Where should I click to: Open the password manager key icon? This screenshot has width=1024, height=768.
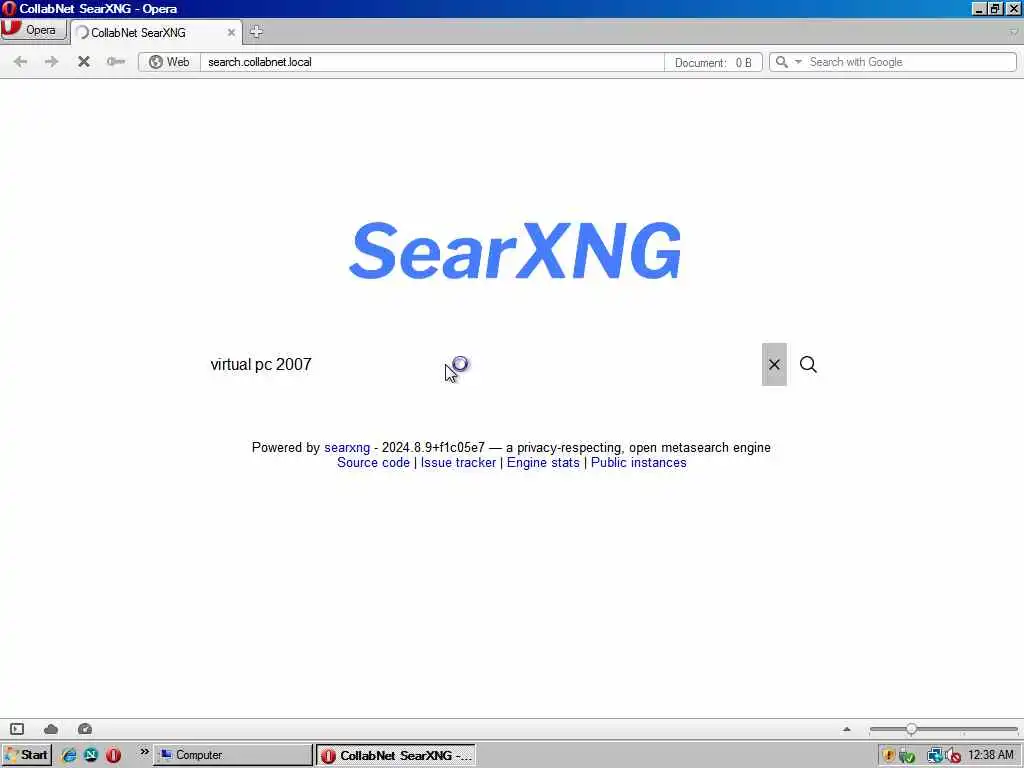116,61
